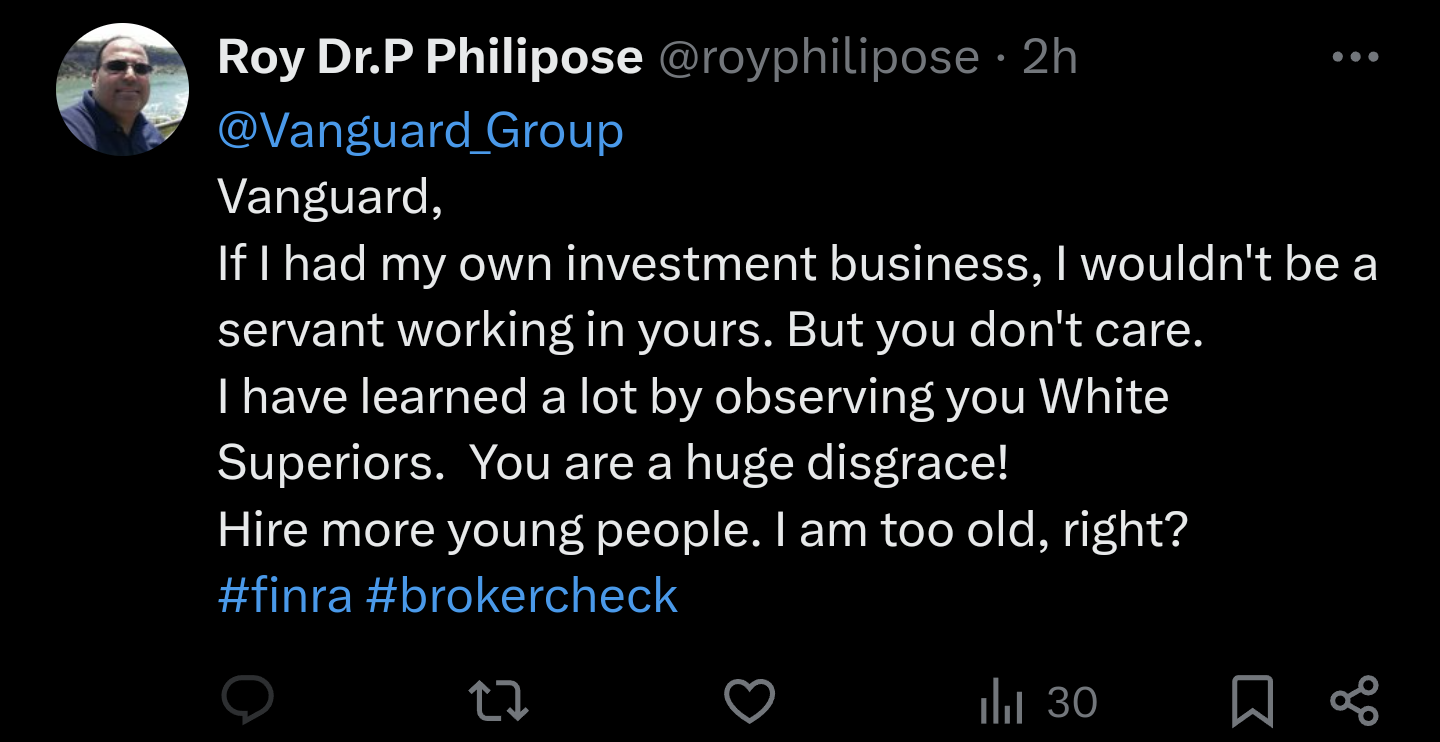This screenshot has width=1440, height=742.
Task: Click the view count number 30
Action: [x=1072, y=703]
